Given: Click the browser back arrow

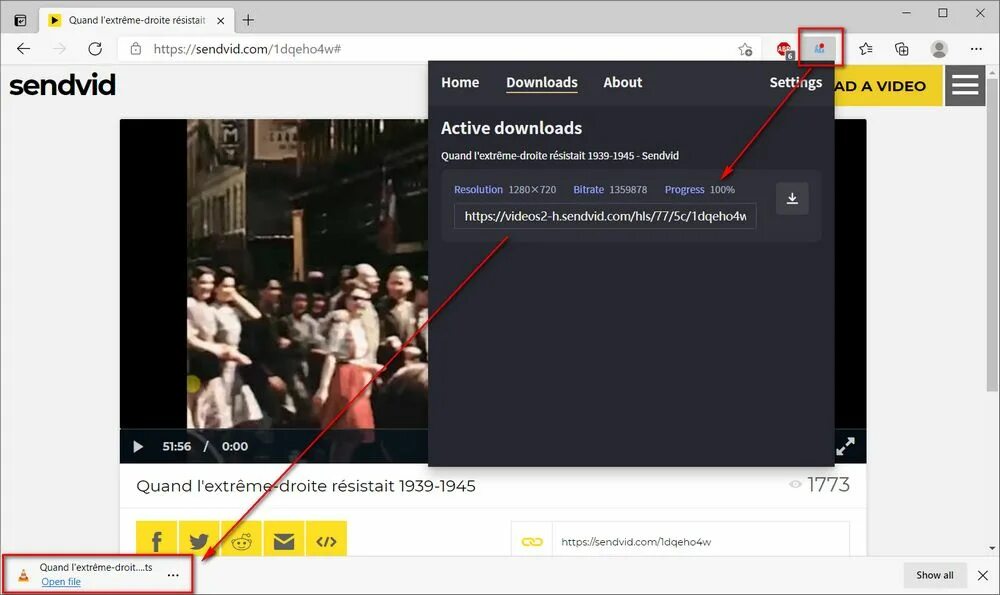Looking at the screenshot, I should pos(24,48).
